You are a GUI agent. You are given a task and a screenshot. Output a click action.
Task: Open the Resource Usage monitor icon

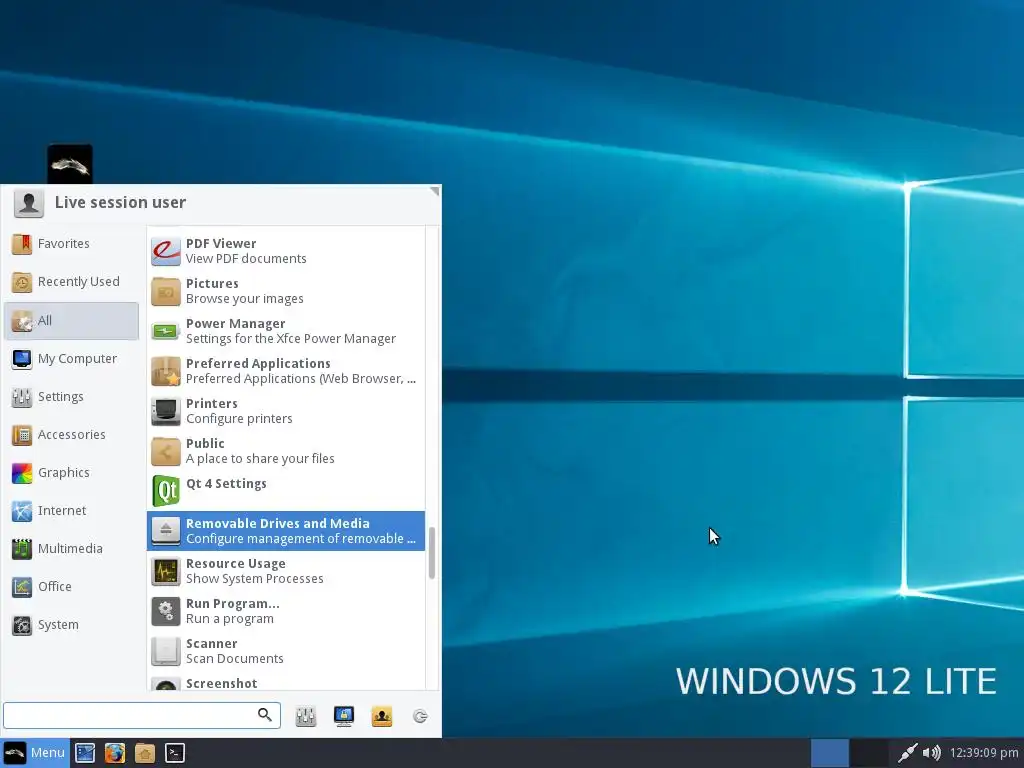[x=166, y=571]
